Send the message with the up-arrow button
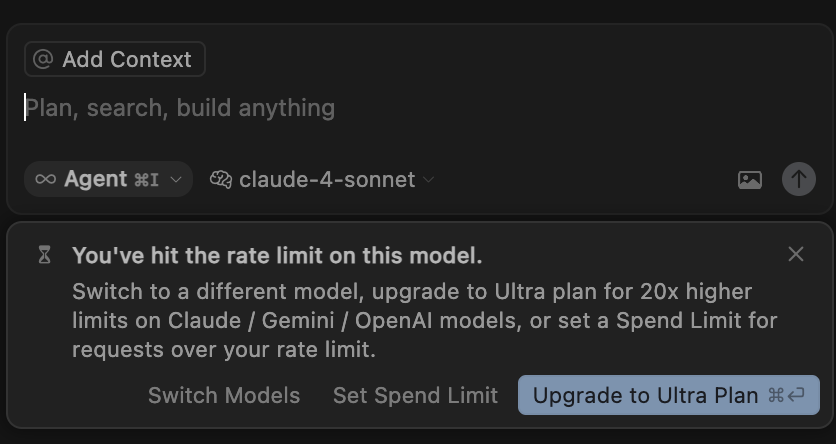Viewport: 836px width, 444px height. 798,179
